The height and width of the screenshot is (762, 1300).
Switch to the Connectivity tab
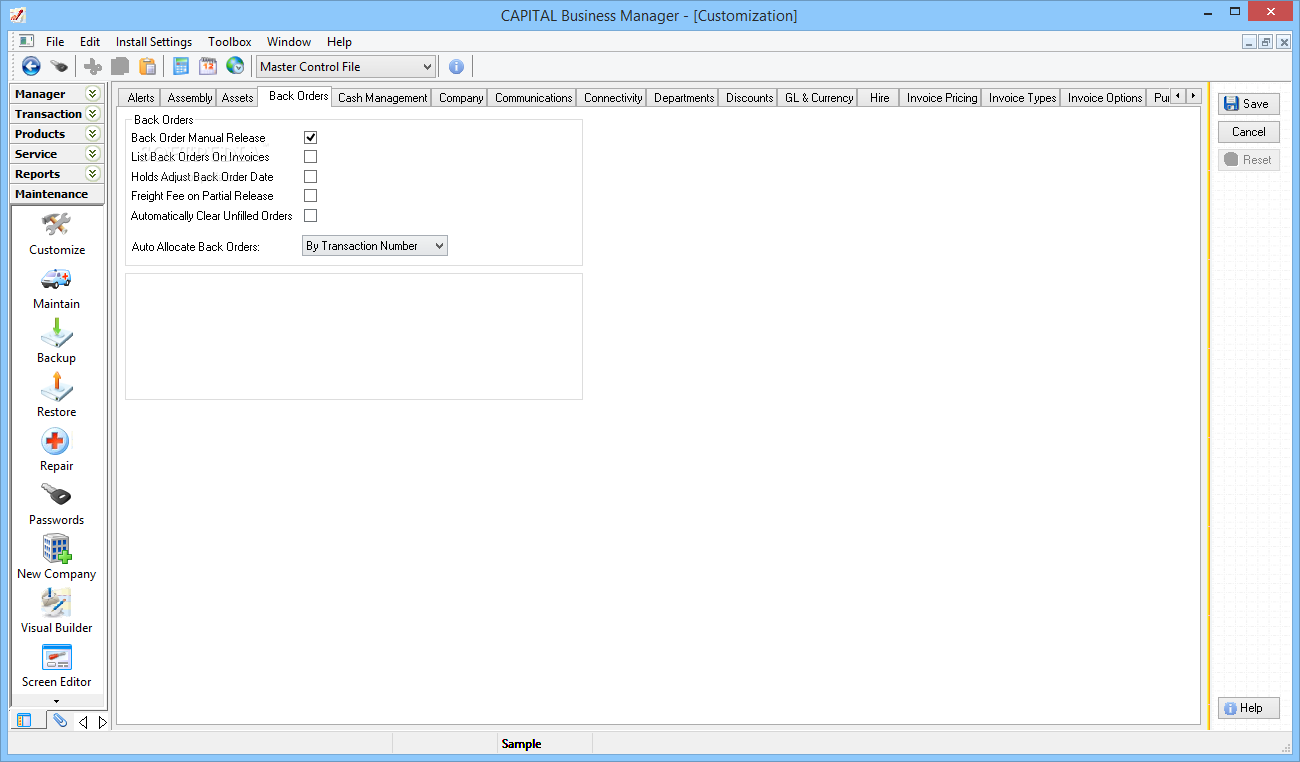click(x=613, y=98)
